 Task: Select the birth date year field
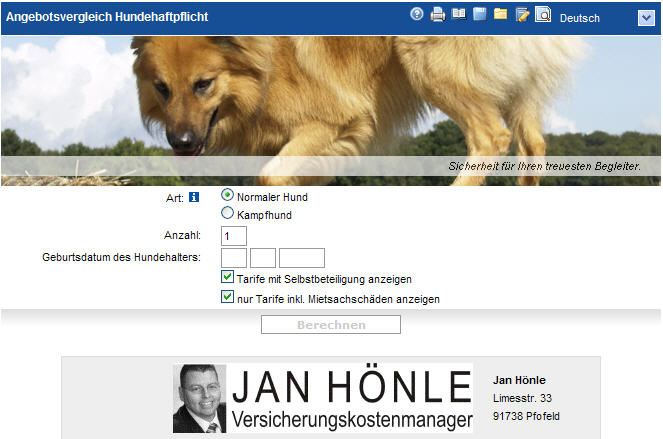[302, 258]
